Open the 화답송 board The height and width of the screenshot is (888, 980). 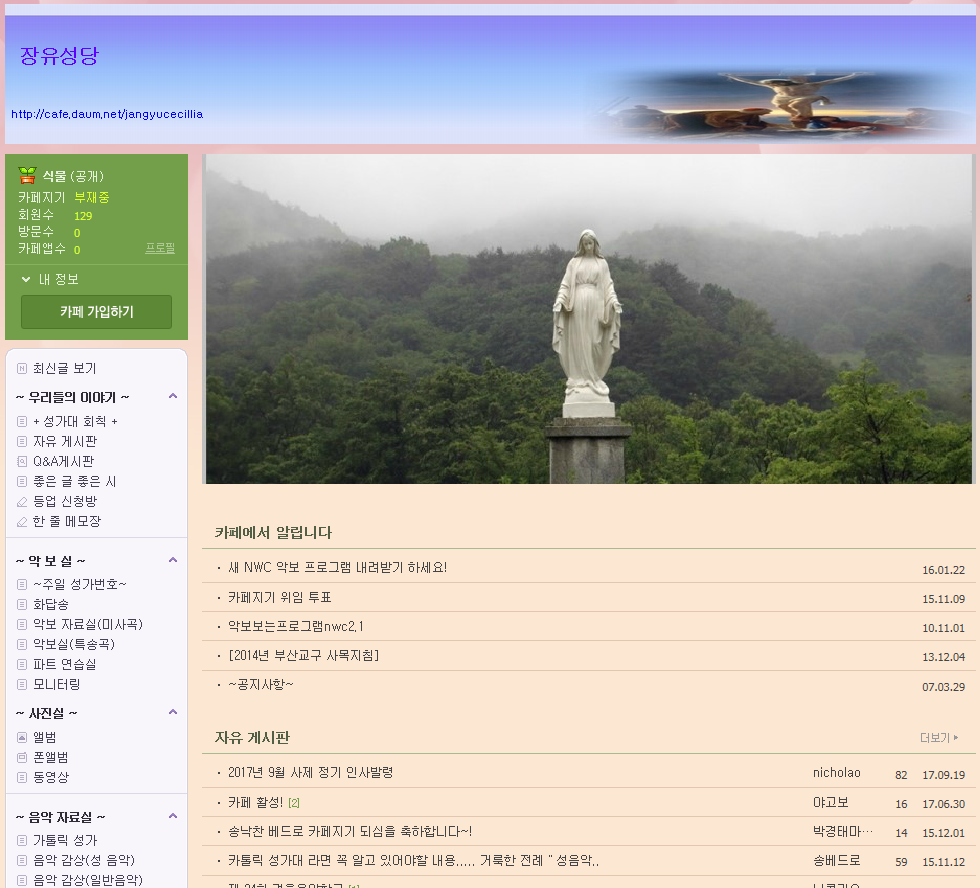click(x=51, y=604)
